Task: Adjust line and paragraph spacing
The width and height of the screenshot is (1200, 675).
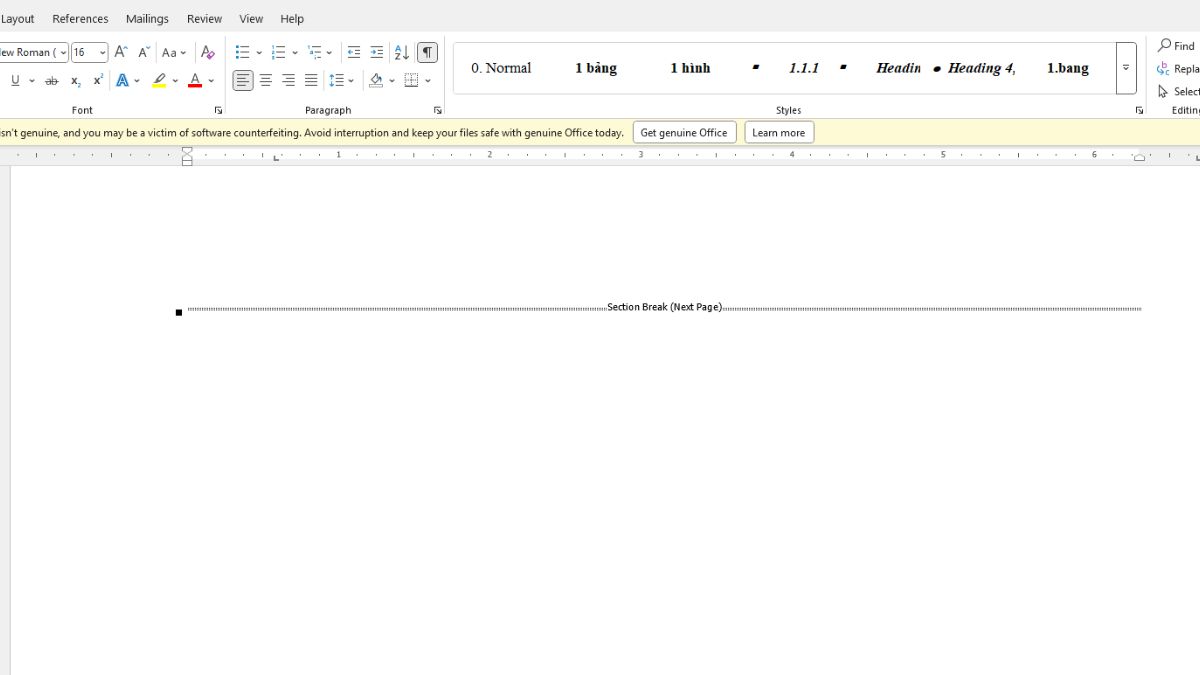Action: pyautogui.click(x=337, y=80)
